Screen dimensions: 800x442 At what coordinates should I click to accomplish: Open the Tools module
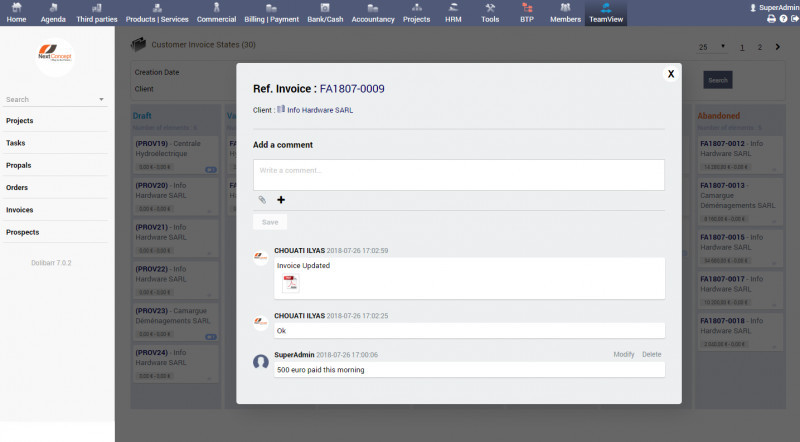point(490,13)
